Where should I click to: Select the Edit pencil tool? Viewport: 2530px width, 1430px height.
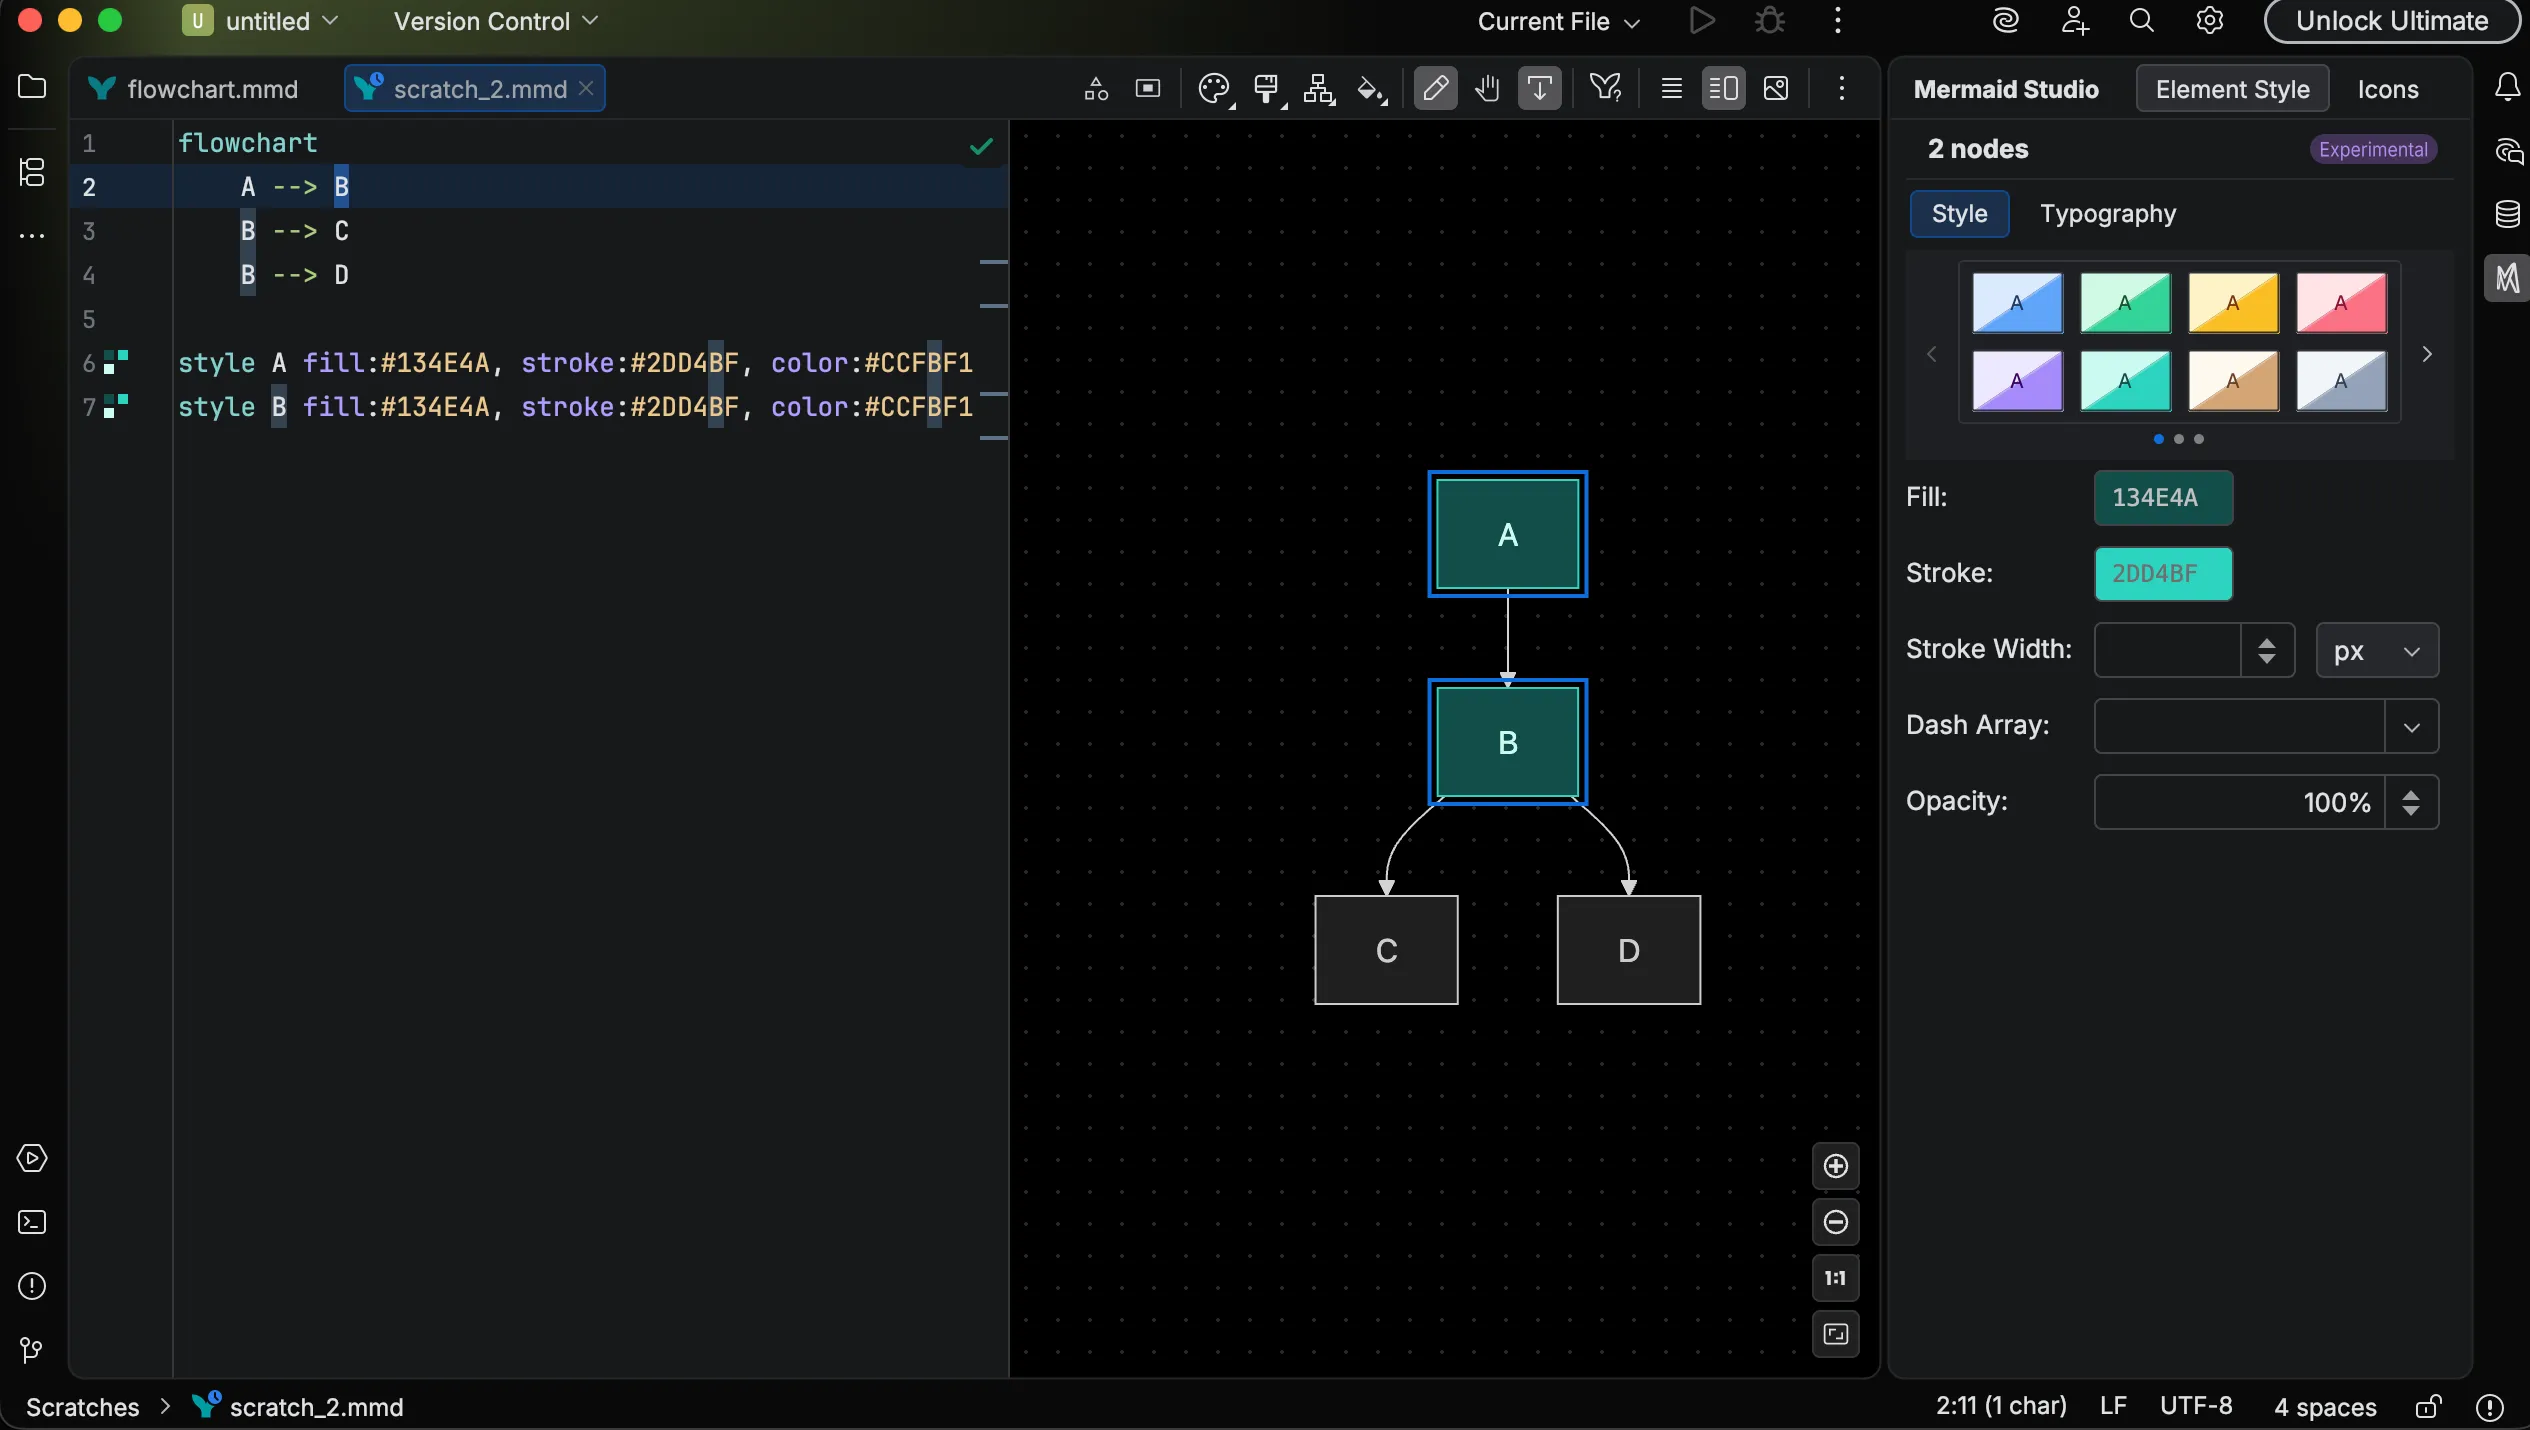(x=1436, y=88)
